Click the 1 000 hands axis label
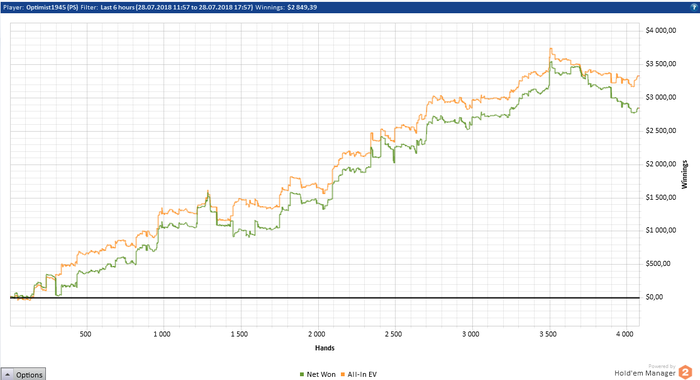 point(162,334)
